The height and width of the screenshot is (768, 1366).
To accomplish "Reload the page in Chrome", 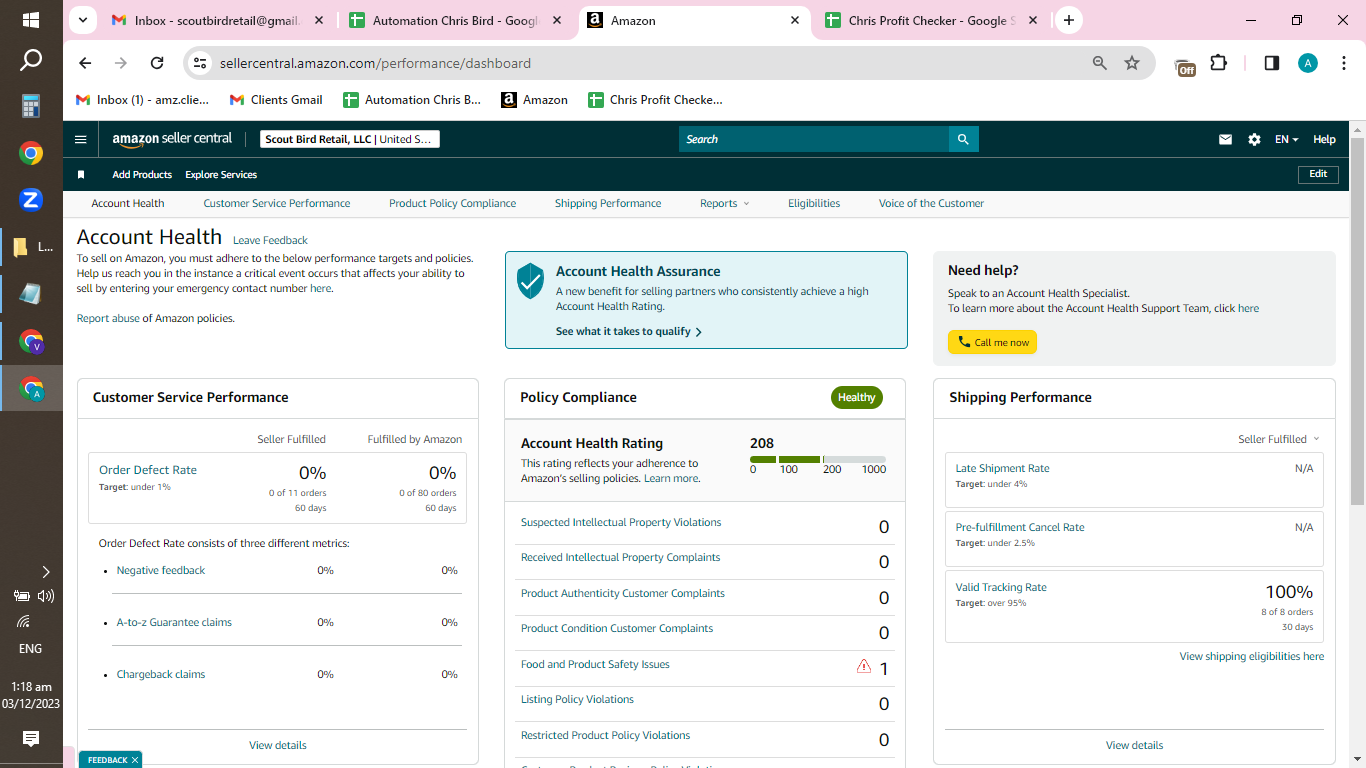I will coord(157,63).
